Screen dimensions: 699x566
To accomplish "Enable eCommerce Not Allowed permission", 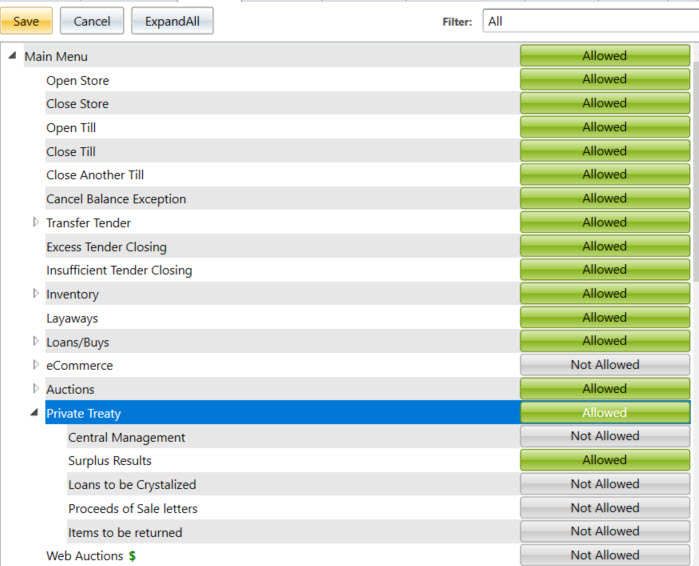I will 605,365.
